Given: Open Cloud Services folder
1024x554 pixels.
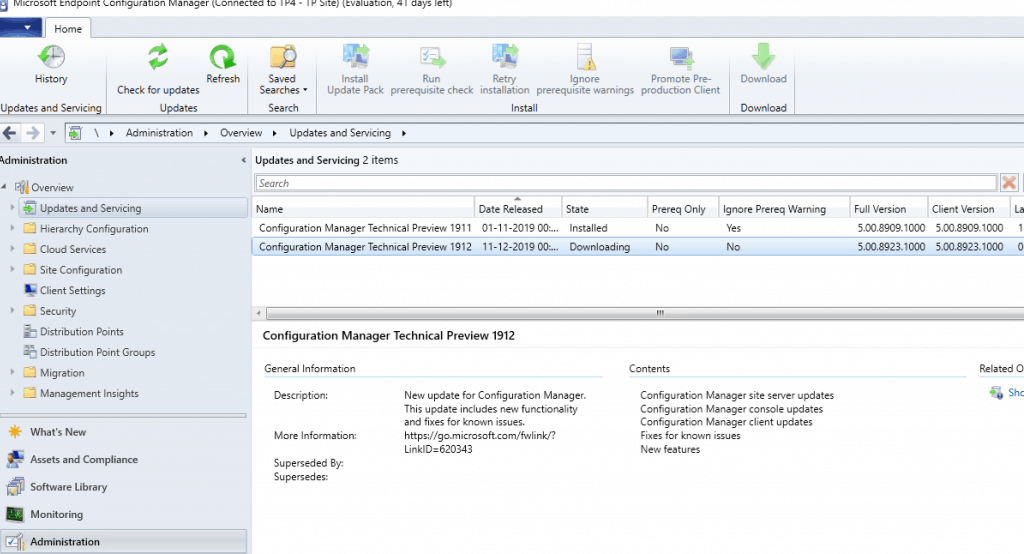Looking at the screenshot, I should click(x=72, y=249).
